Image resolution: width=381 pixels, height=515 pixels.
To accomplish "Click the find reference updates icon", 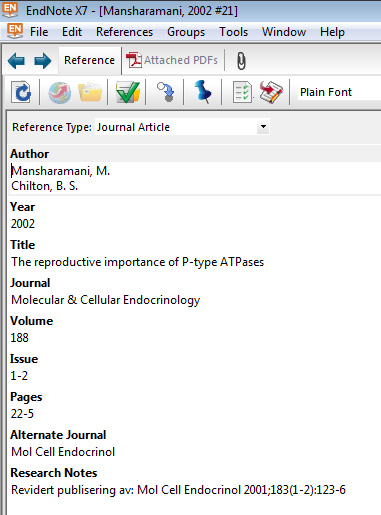I will 166,92.
